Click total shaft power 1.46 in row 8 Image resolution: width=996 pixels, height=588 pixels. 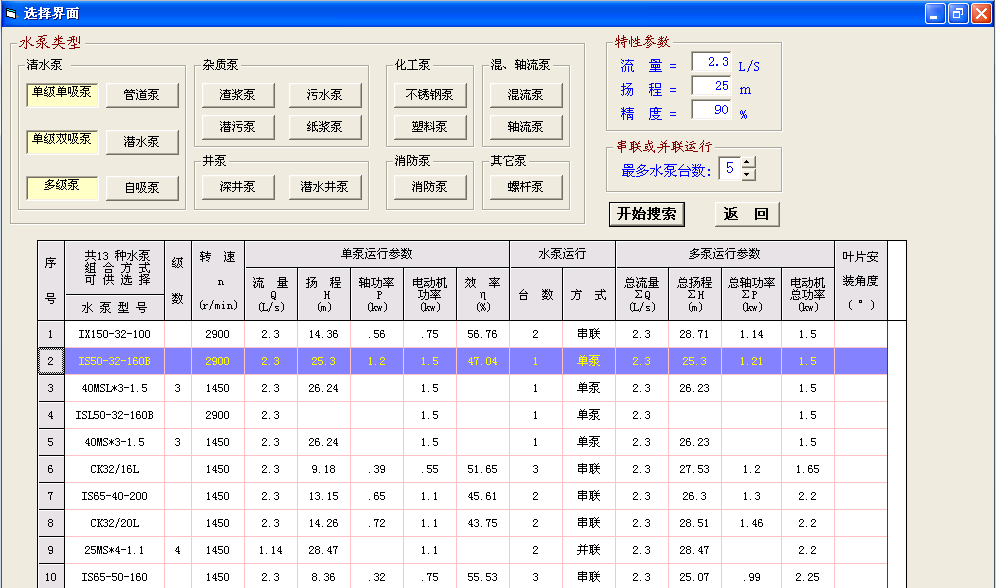pos(751,523)
